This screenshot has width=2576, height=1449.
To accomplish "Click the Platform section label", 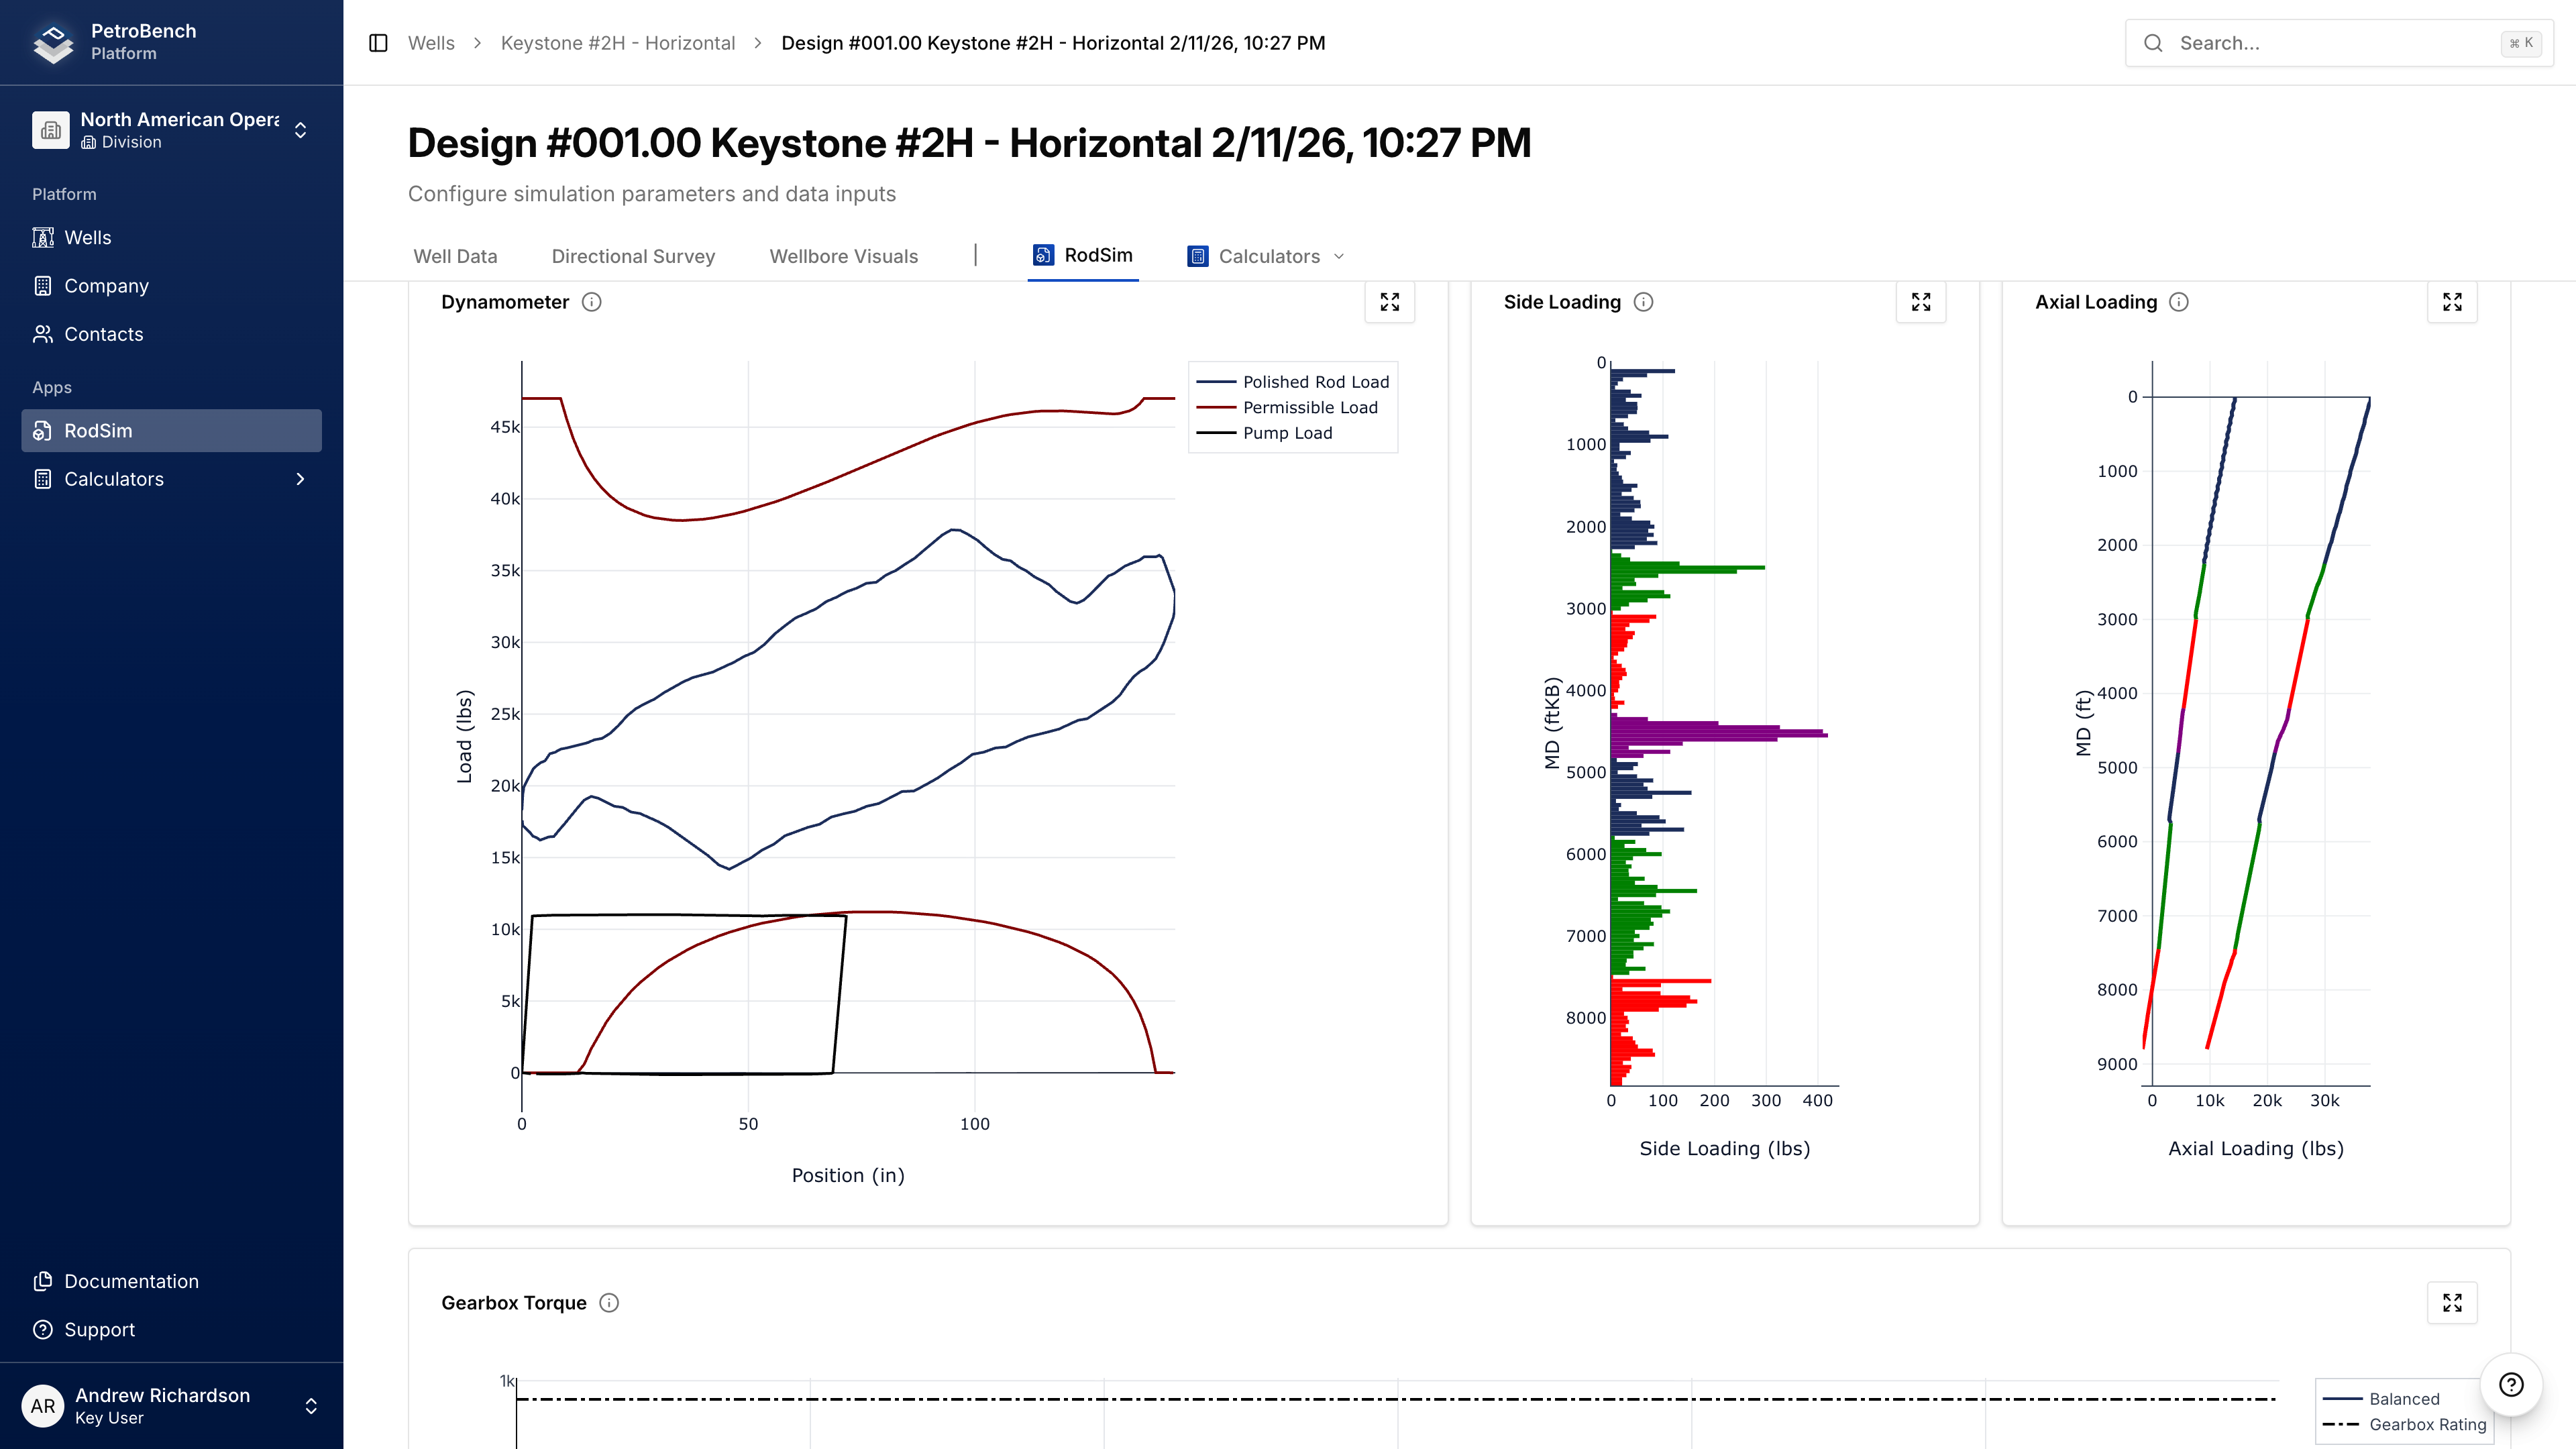I will [x=64, y=194].
